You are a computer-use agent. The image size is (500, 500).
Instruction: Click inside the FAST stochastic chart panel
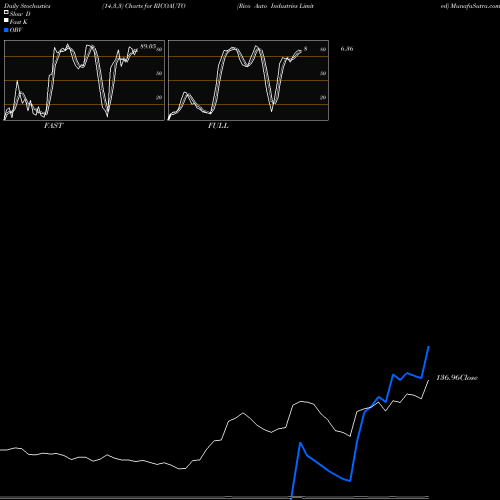coord(84,80)
